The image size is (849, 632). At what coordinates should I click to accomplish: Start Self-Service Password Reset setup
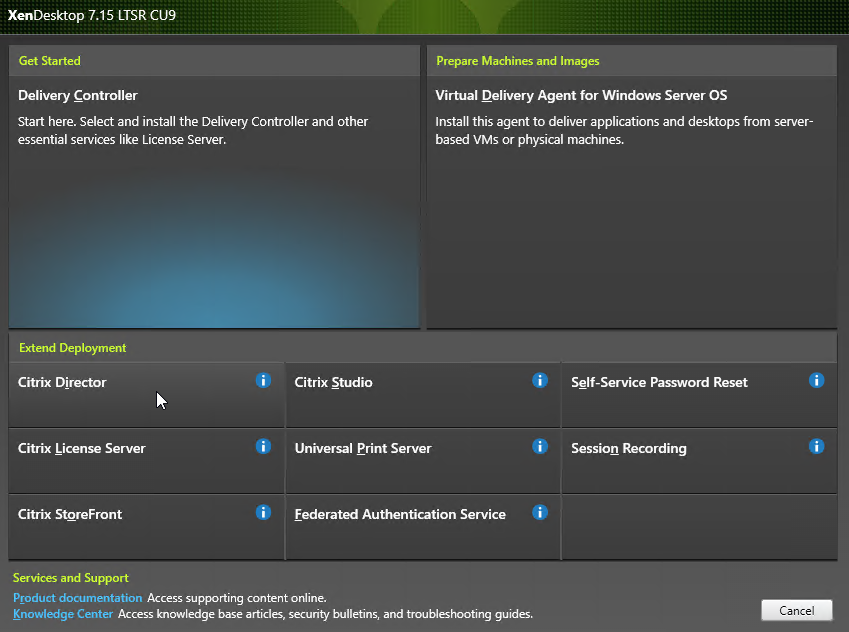(x=700, y=395)
